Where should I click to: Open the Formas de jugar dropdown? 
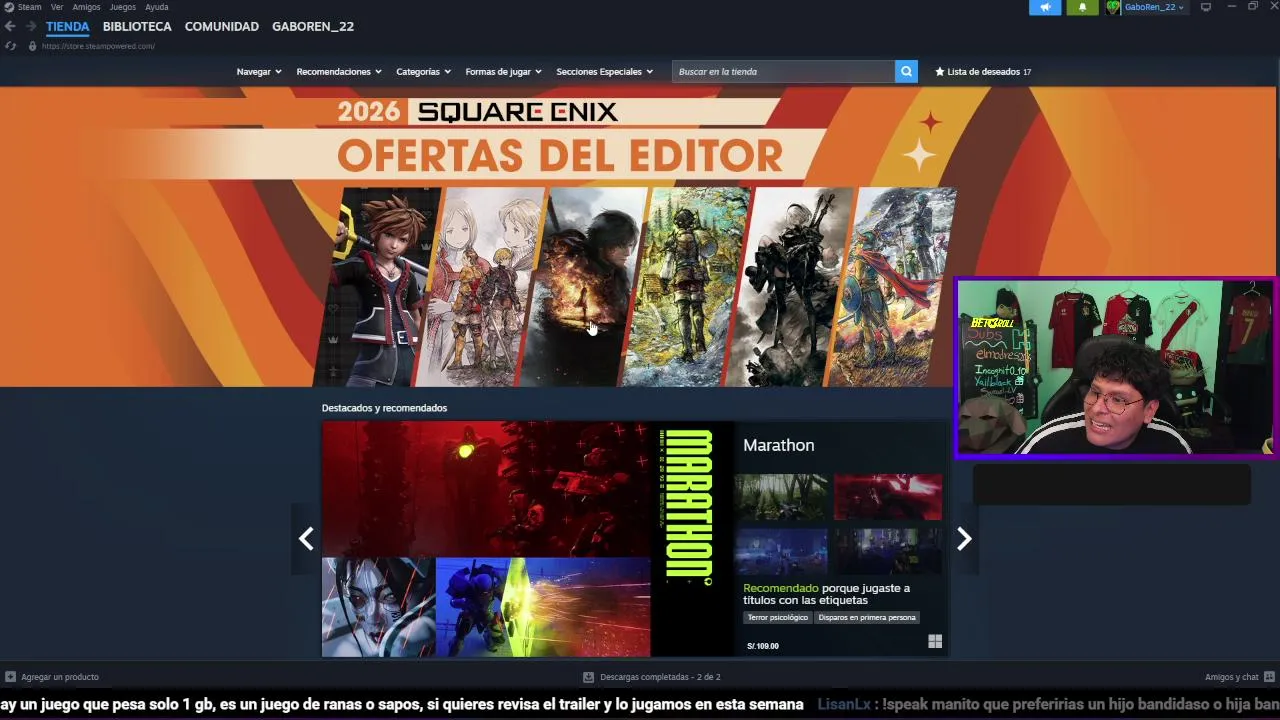[x=503, y=71]
